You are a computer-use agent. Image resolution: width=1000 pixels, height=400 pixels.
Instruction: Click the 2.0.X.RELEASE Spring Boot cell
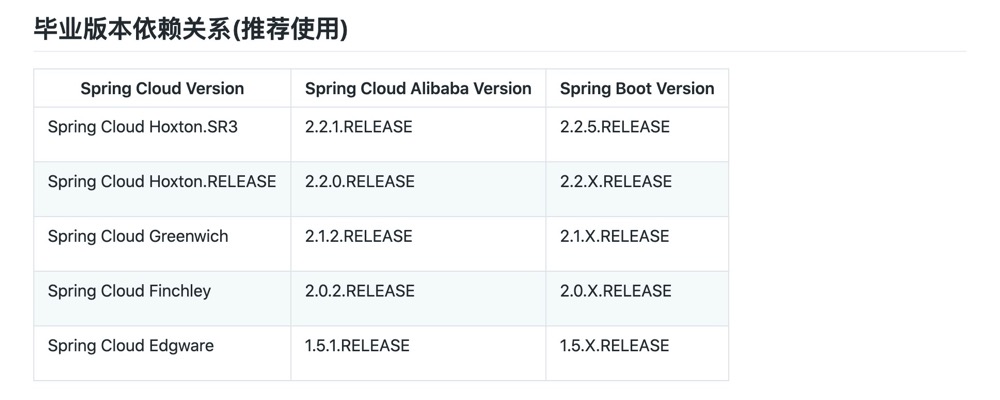point(616,291)
